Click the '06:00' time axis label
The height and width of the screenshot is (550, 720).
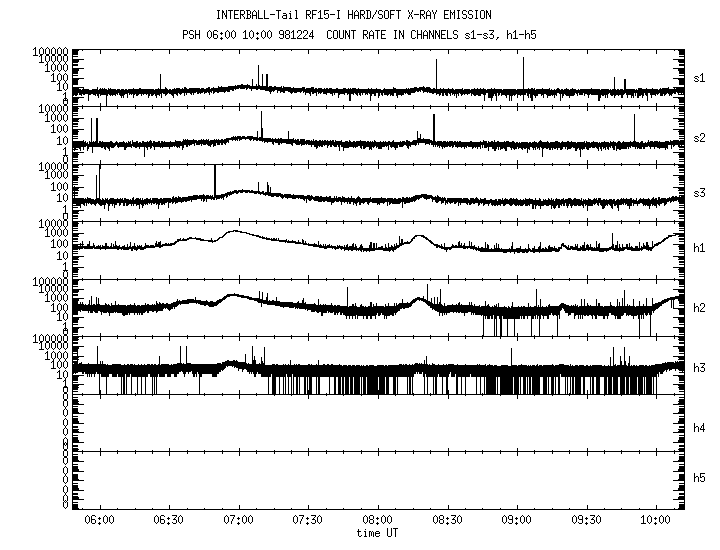[x=99, y=520]
